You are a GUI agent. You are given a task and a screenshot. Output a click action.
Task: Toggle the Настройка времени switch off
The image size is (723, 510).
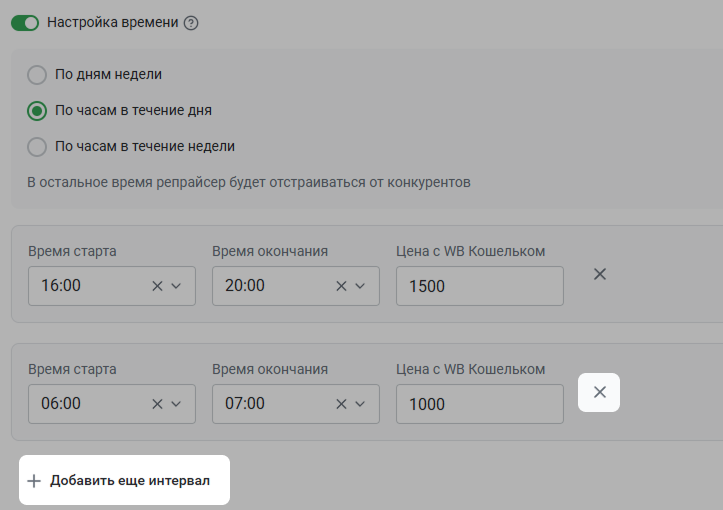click(25, 23)
